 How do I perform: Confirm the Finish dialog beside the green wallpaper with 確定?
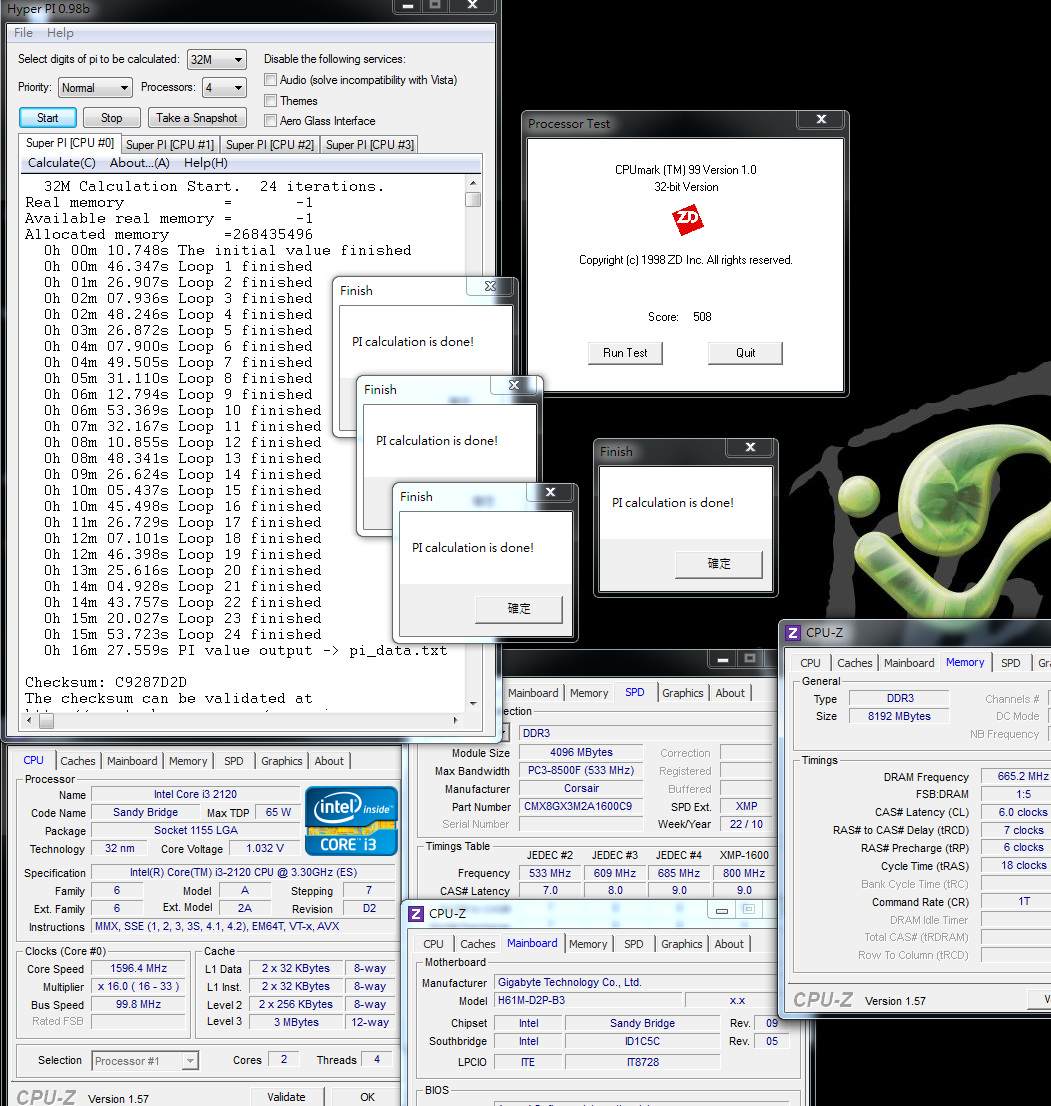point(719,564)
